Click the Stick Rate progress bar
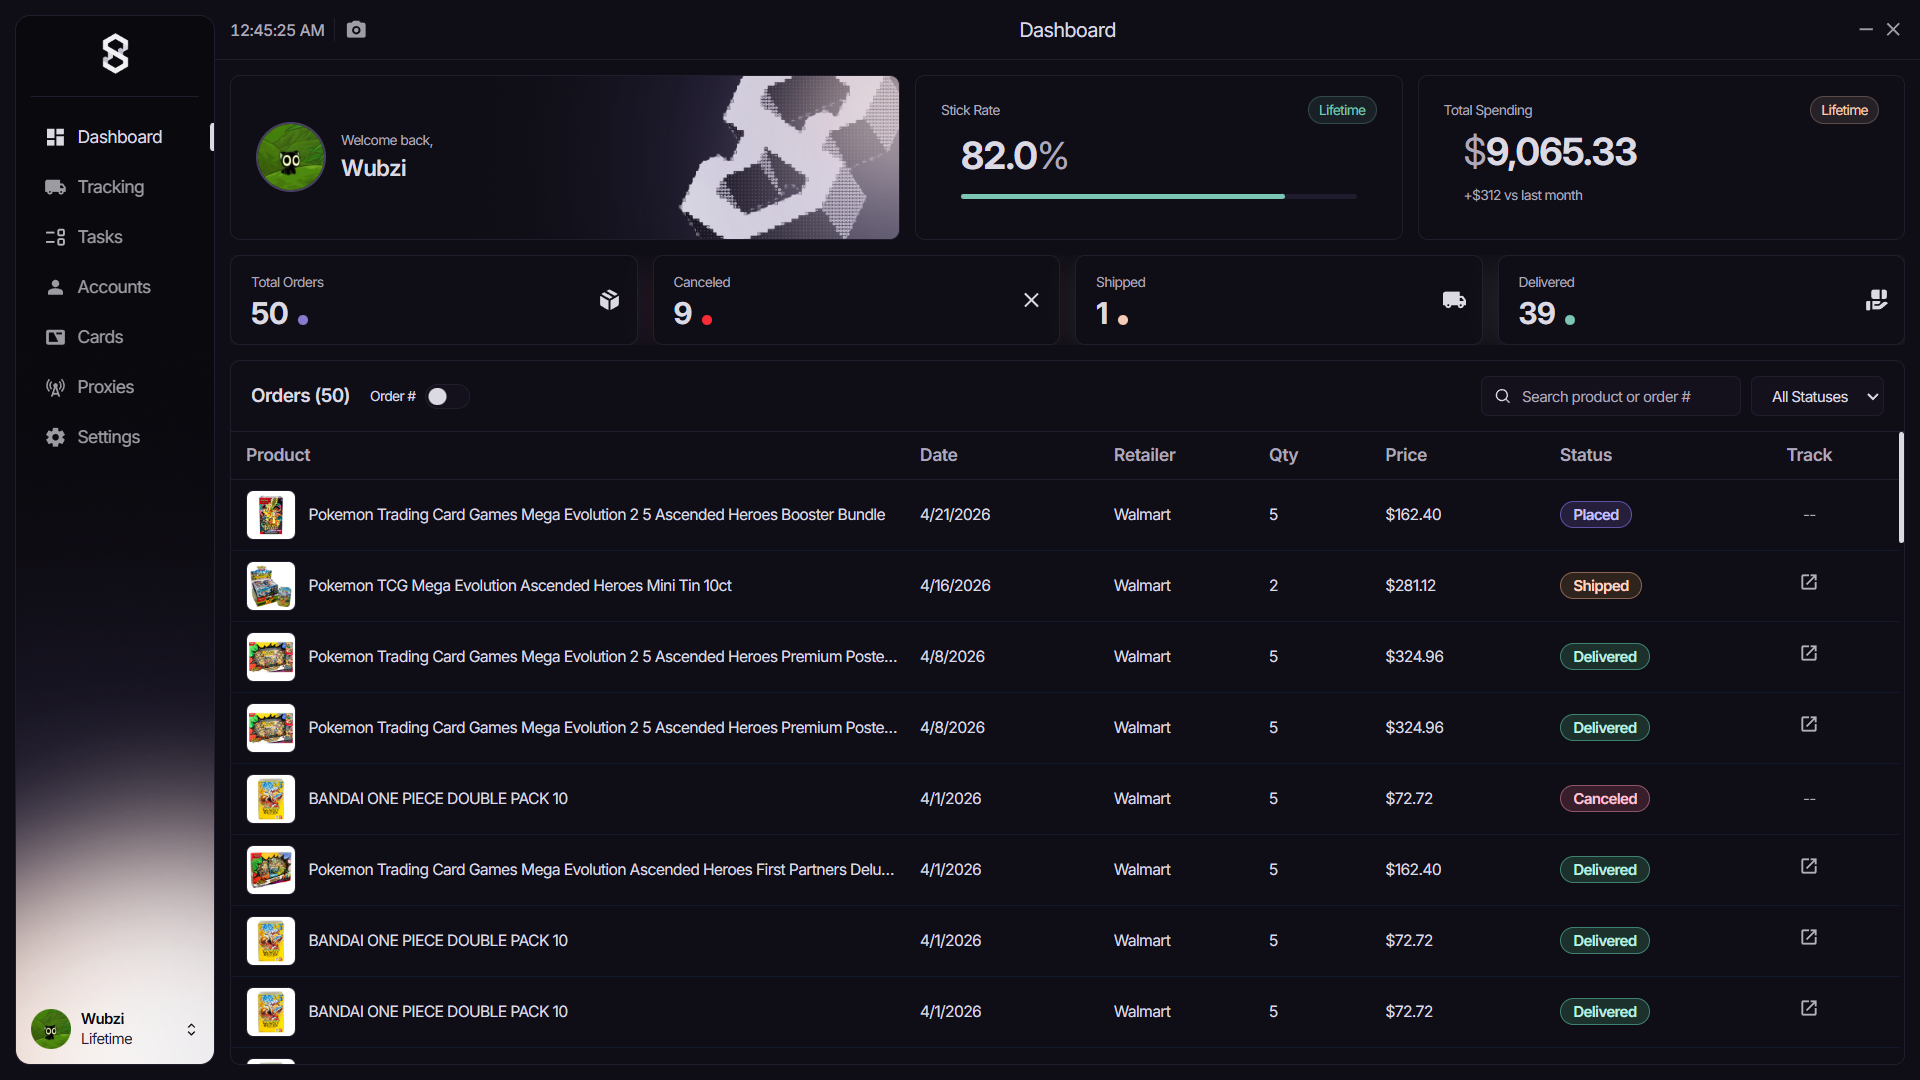Image resolution: width=1920 pixels, height=1080 pixels. (x=1159, y=196)
